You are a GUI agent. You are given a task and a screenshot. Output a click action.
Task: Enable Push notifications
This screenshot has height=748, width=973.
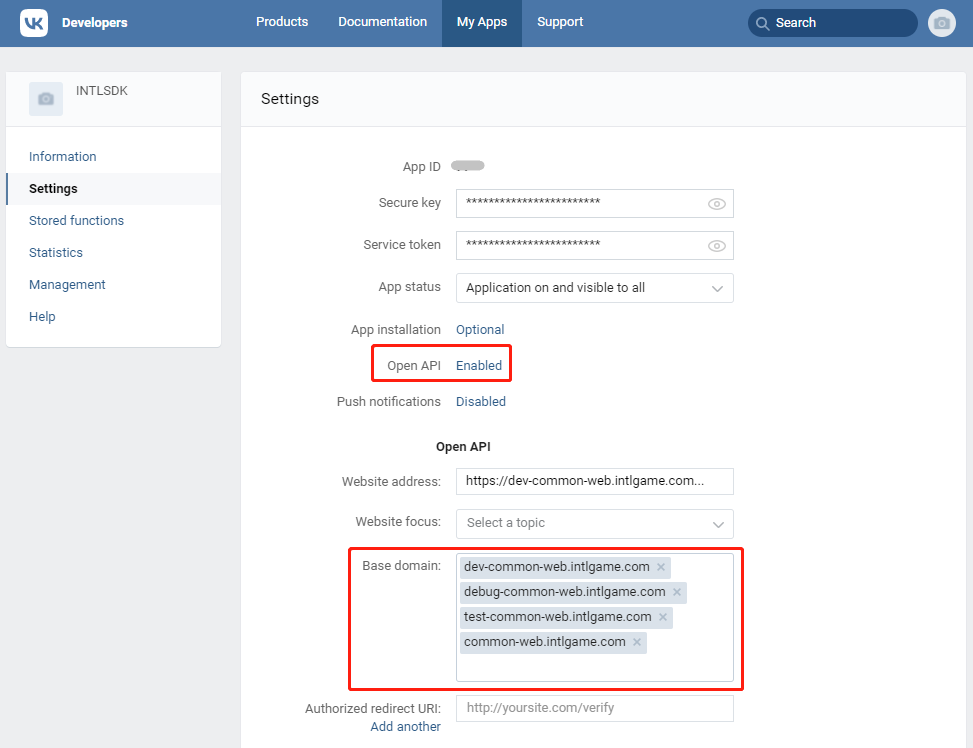tap(480, 401)
